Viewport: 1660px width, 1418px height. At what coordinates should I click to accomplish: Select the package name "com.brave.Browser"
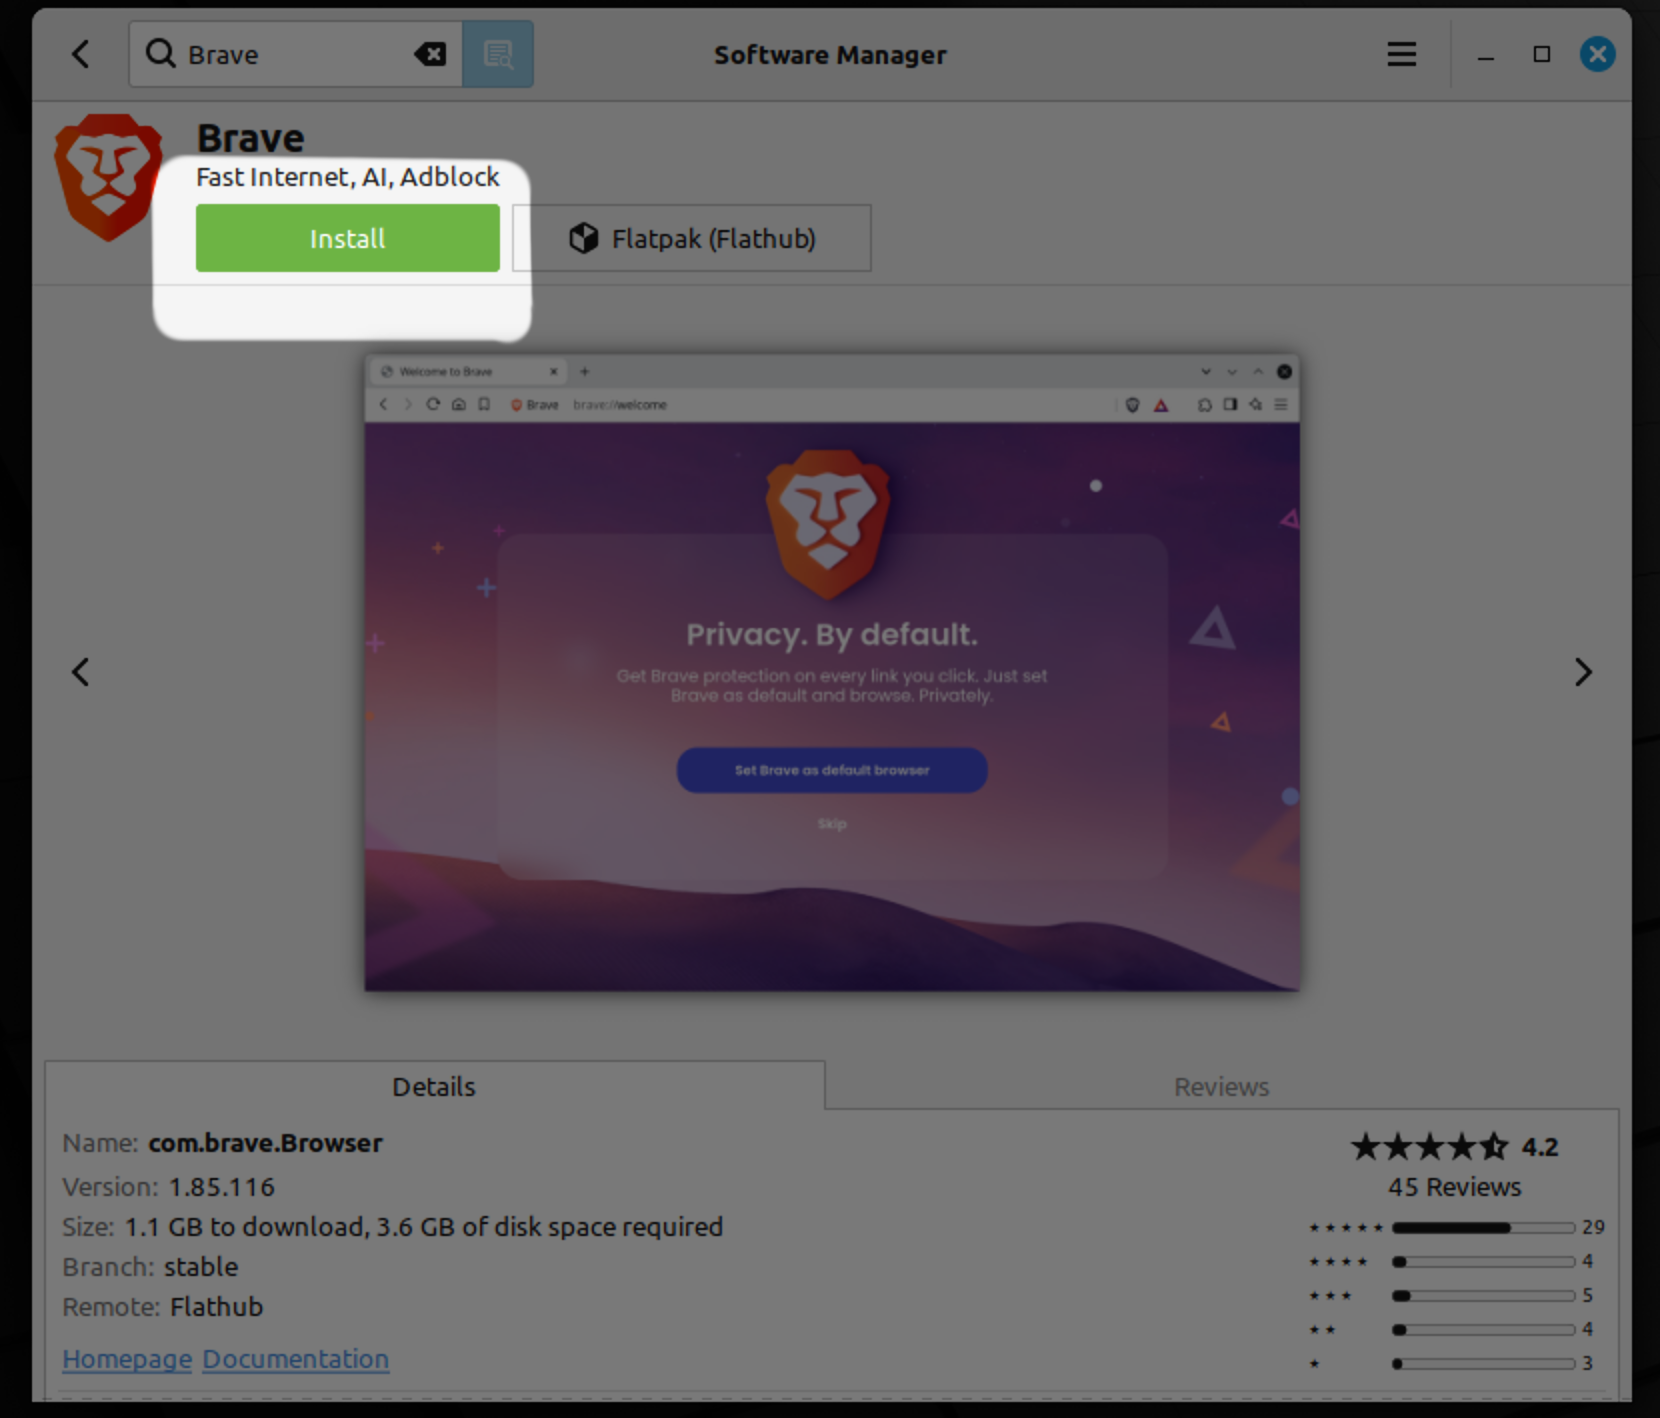pos(266,1143)
